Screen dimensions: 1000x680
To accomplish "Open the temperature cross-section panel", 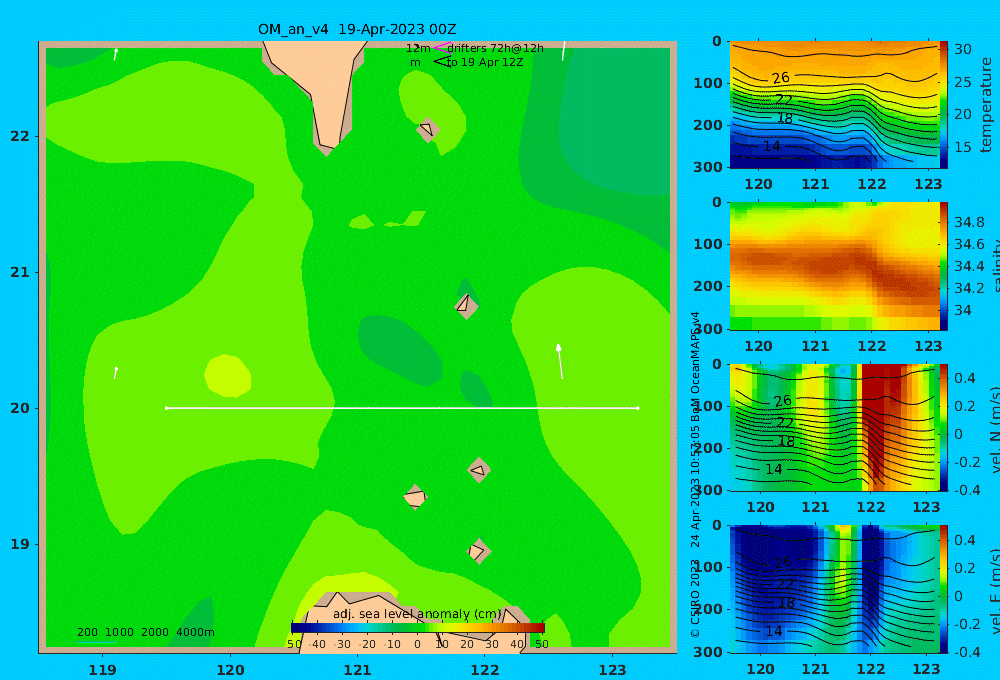I will (x=834, y=105).
